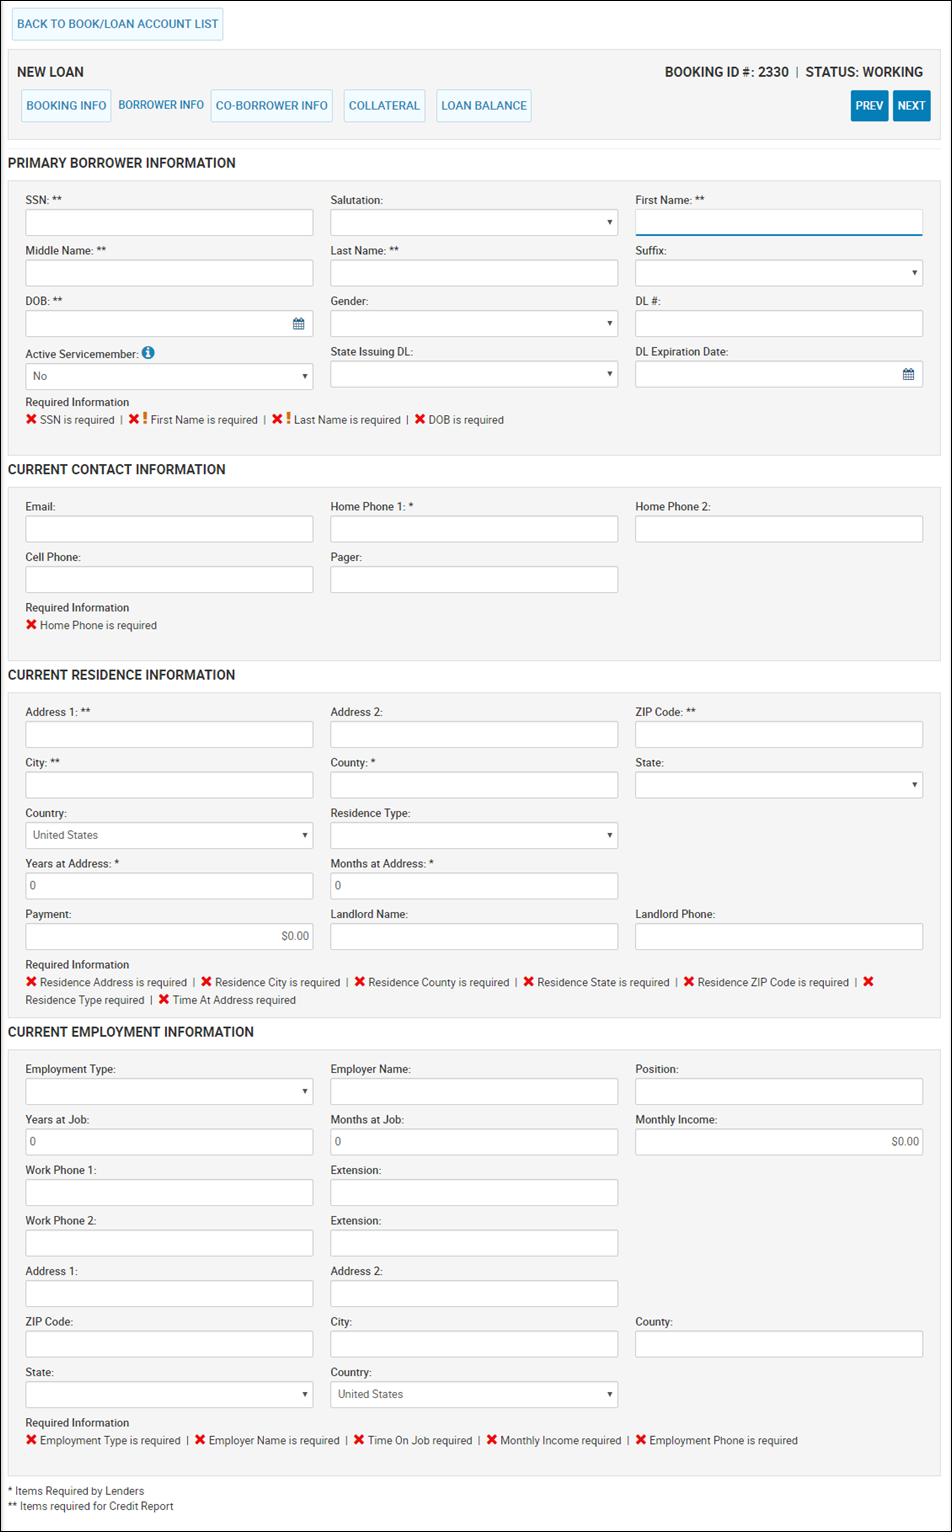The height and width of the screenshot is (1532, 952).
Task: Expand the State Issuing DL dropdown
Action: 474,374
